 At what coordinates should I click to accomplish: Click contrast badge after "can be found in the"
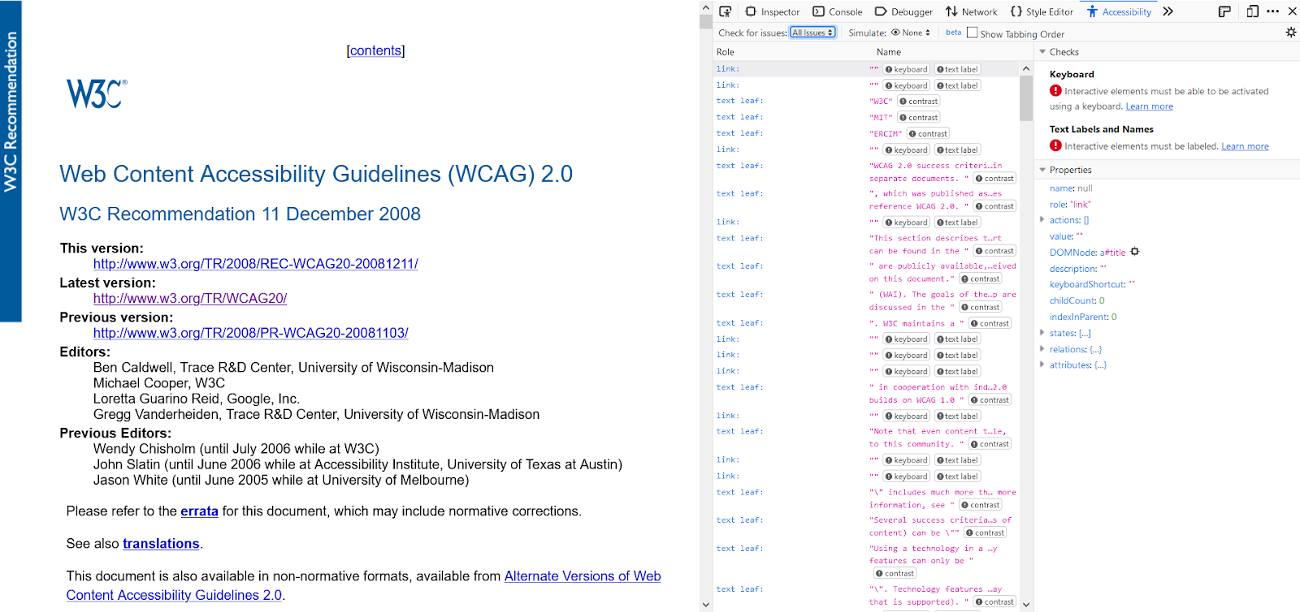click(x=995, y=251)
